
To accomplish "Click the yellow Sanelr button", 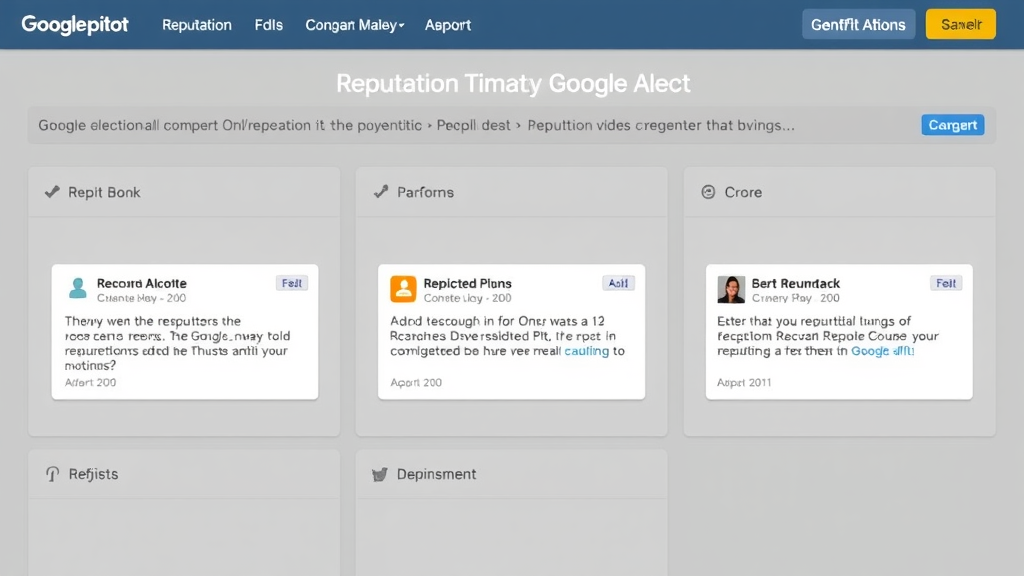I will click(961, 25).
